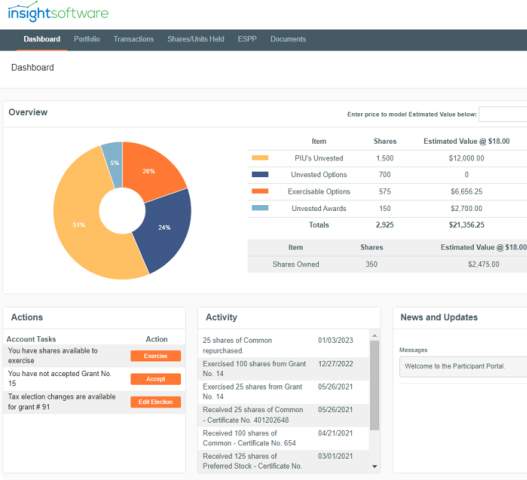Image resolution: width=527 pixels, height=480 pixels.
Task: Open the Dashboard tab
Action: tap(42, 39)
